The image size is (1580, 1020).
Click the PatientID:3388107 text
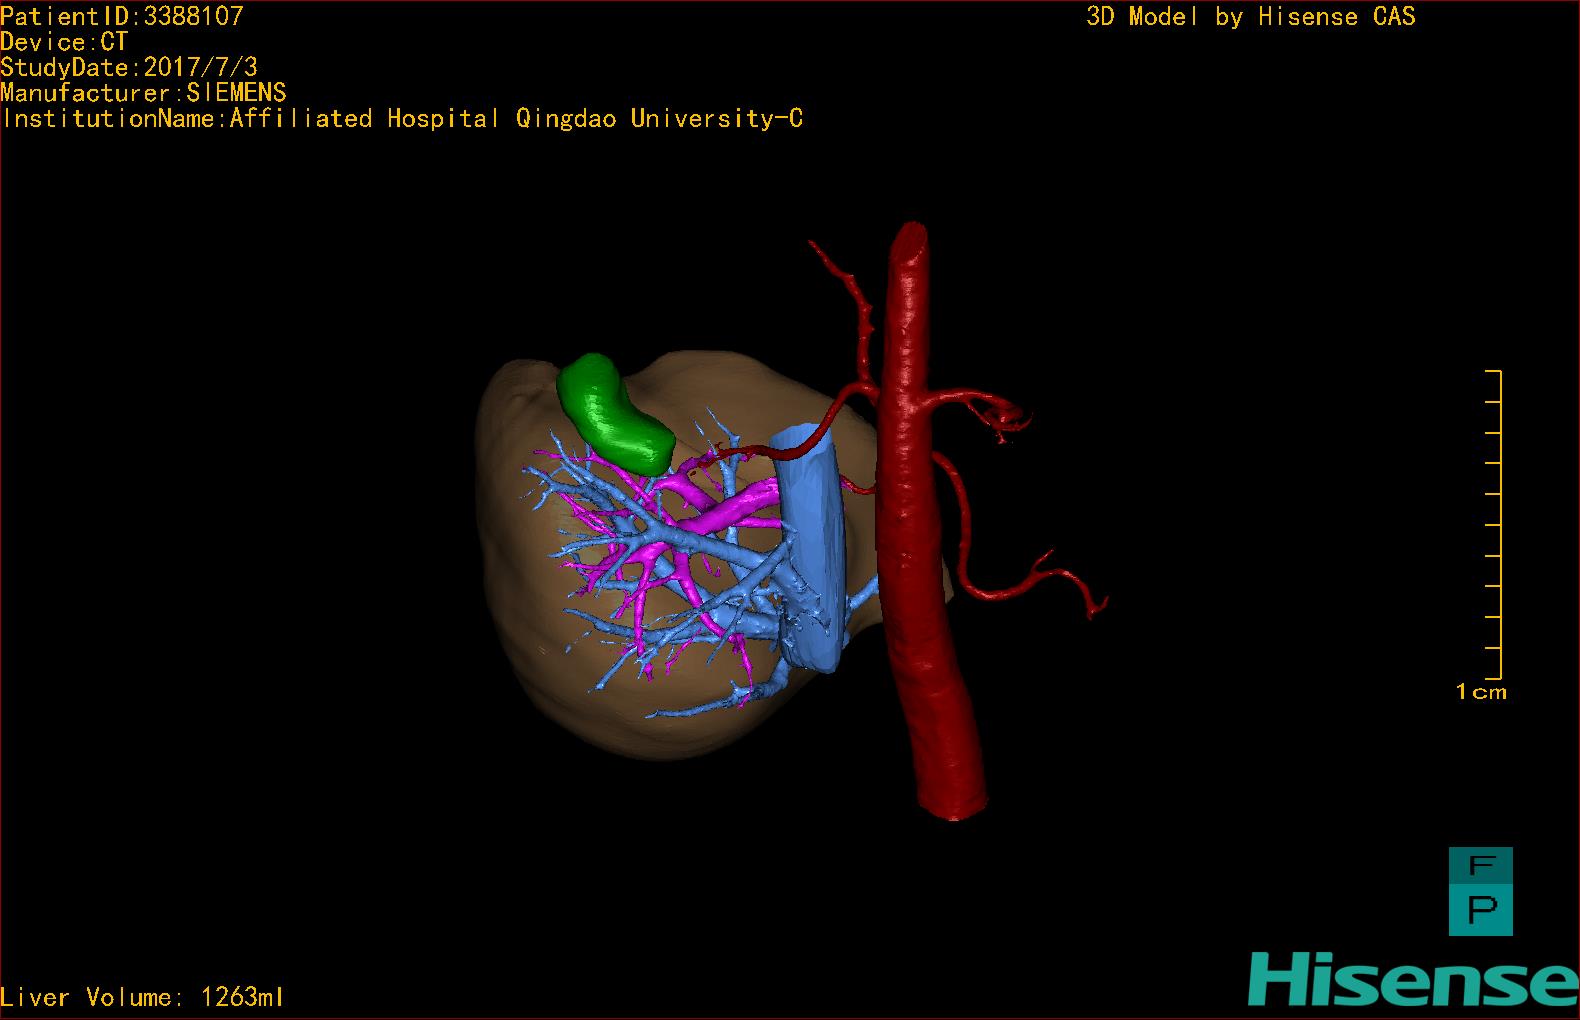(x=122, y=16)
